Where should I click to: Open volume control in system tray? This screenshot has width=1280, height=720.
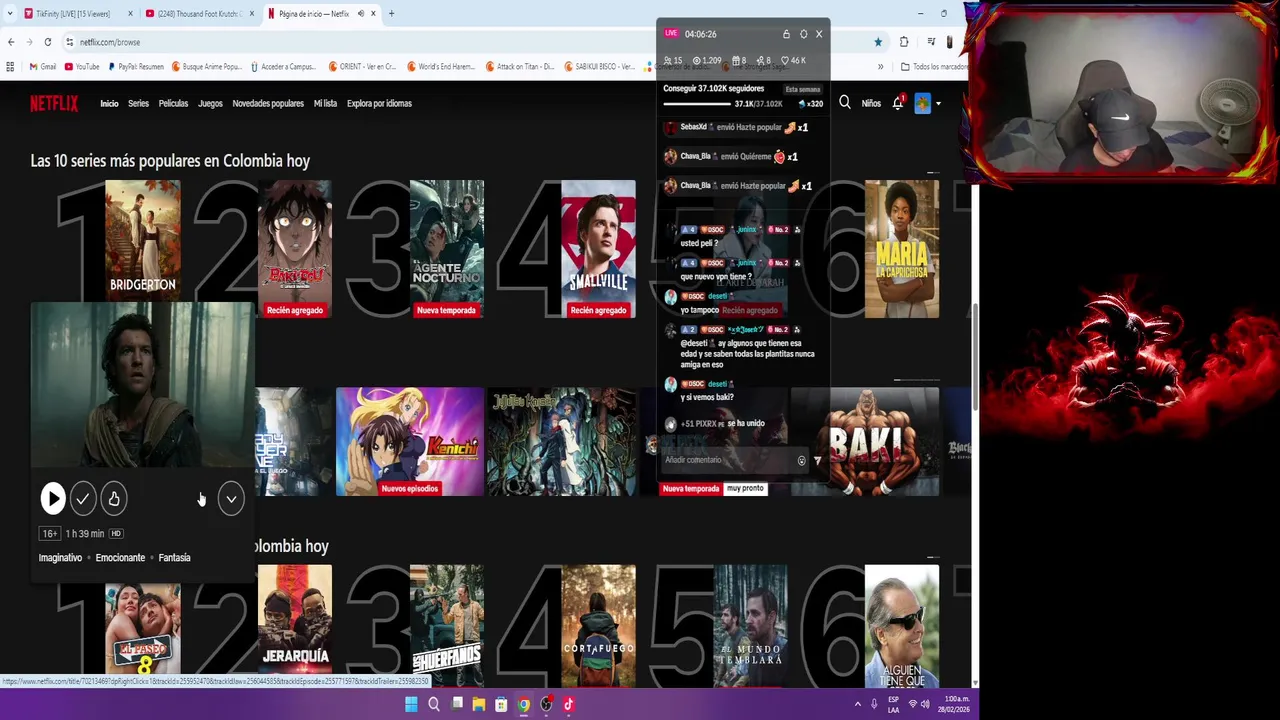click(x=925, y=704)
